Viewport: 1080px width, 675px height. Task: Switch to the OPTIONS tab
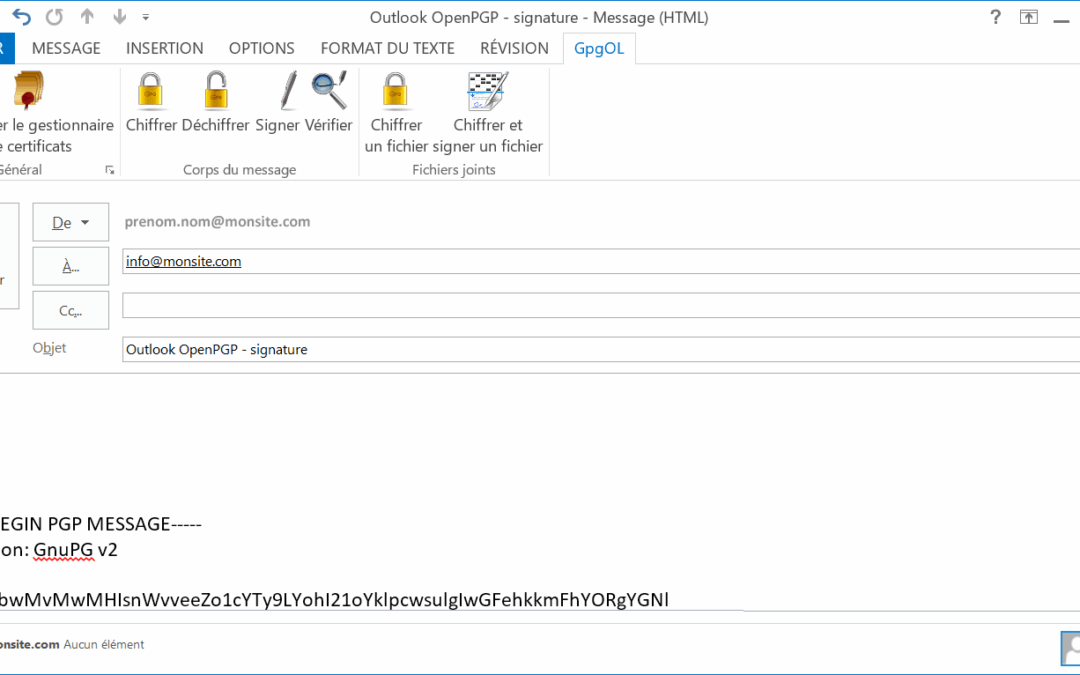(x=262, y=48)
